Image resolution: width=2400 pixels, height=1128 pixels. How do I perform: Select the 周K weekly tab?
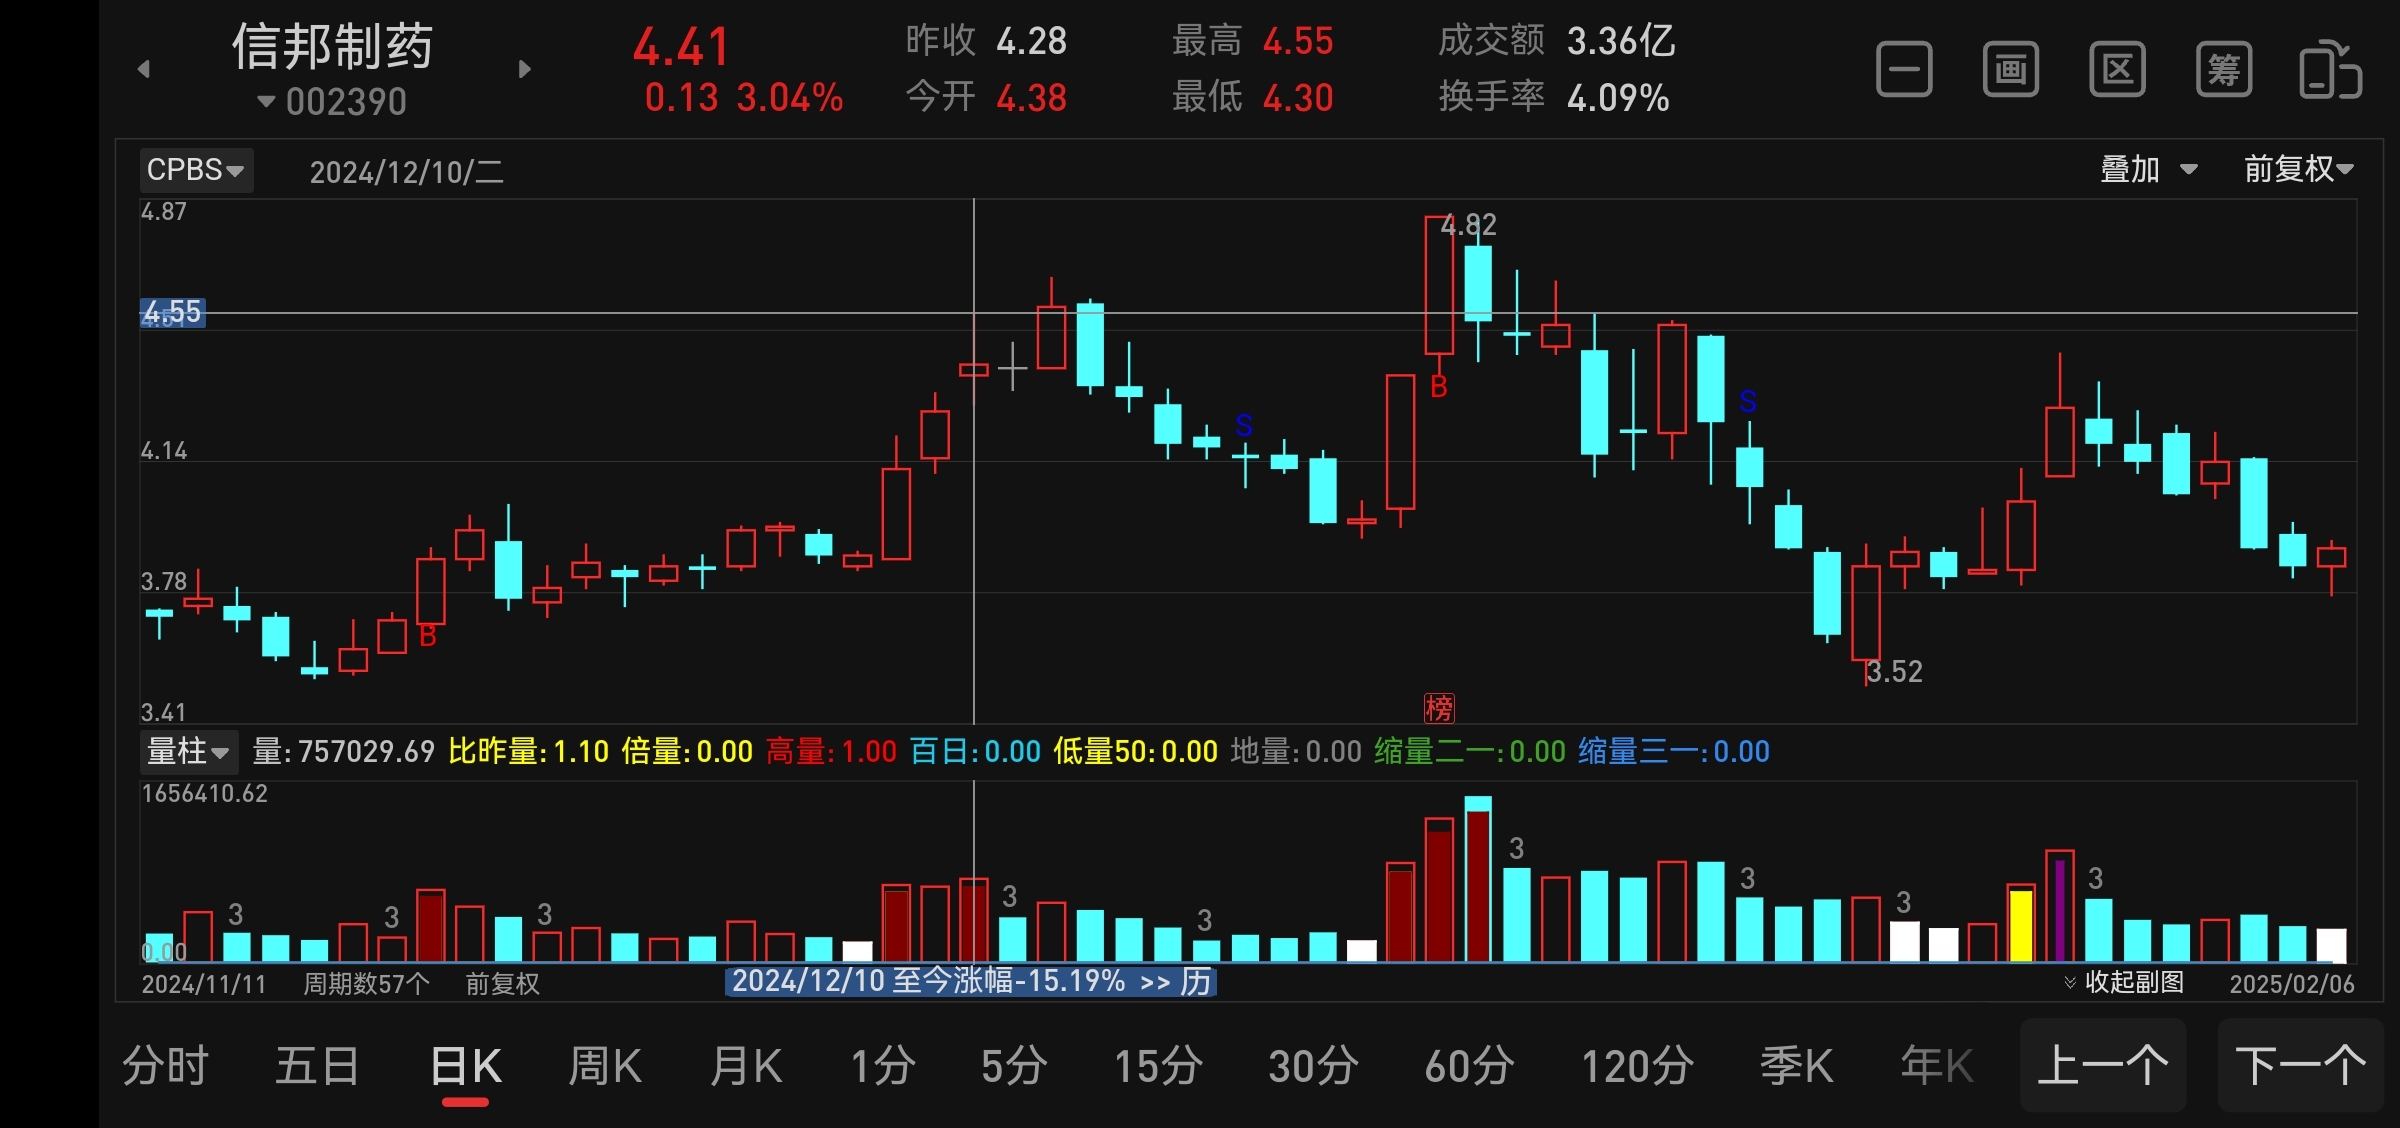[x=605, y=1066]
